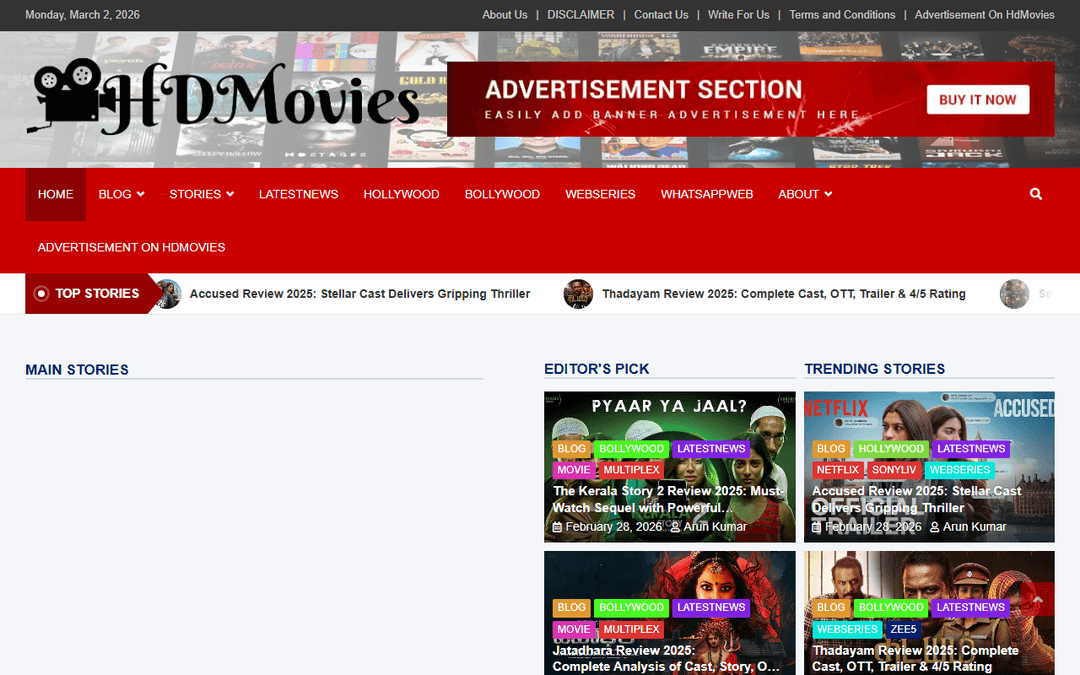The height and width of the screenshot is (675, 1080).
Task: Click the scroll-to-top arrow button
Action: point(1037,599)
